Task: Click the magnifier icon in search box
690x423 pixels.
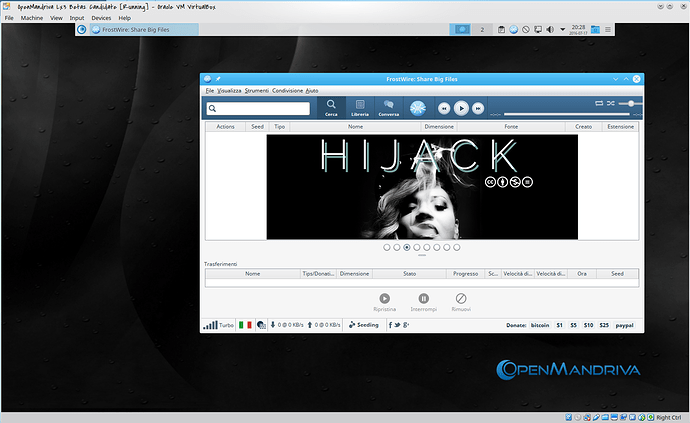Action: pyautogui.click(x=213, y=108)
